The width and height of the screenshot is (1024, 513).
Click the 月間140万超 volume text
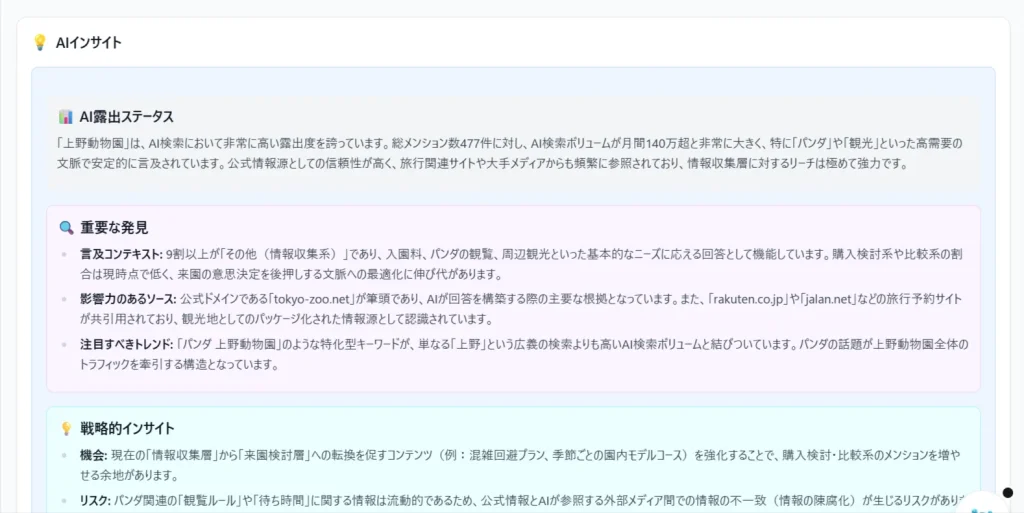coord(655,144)
